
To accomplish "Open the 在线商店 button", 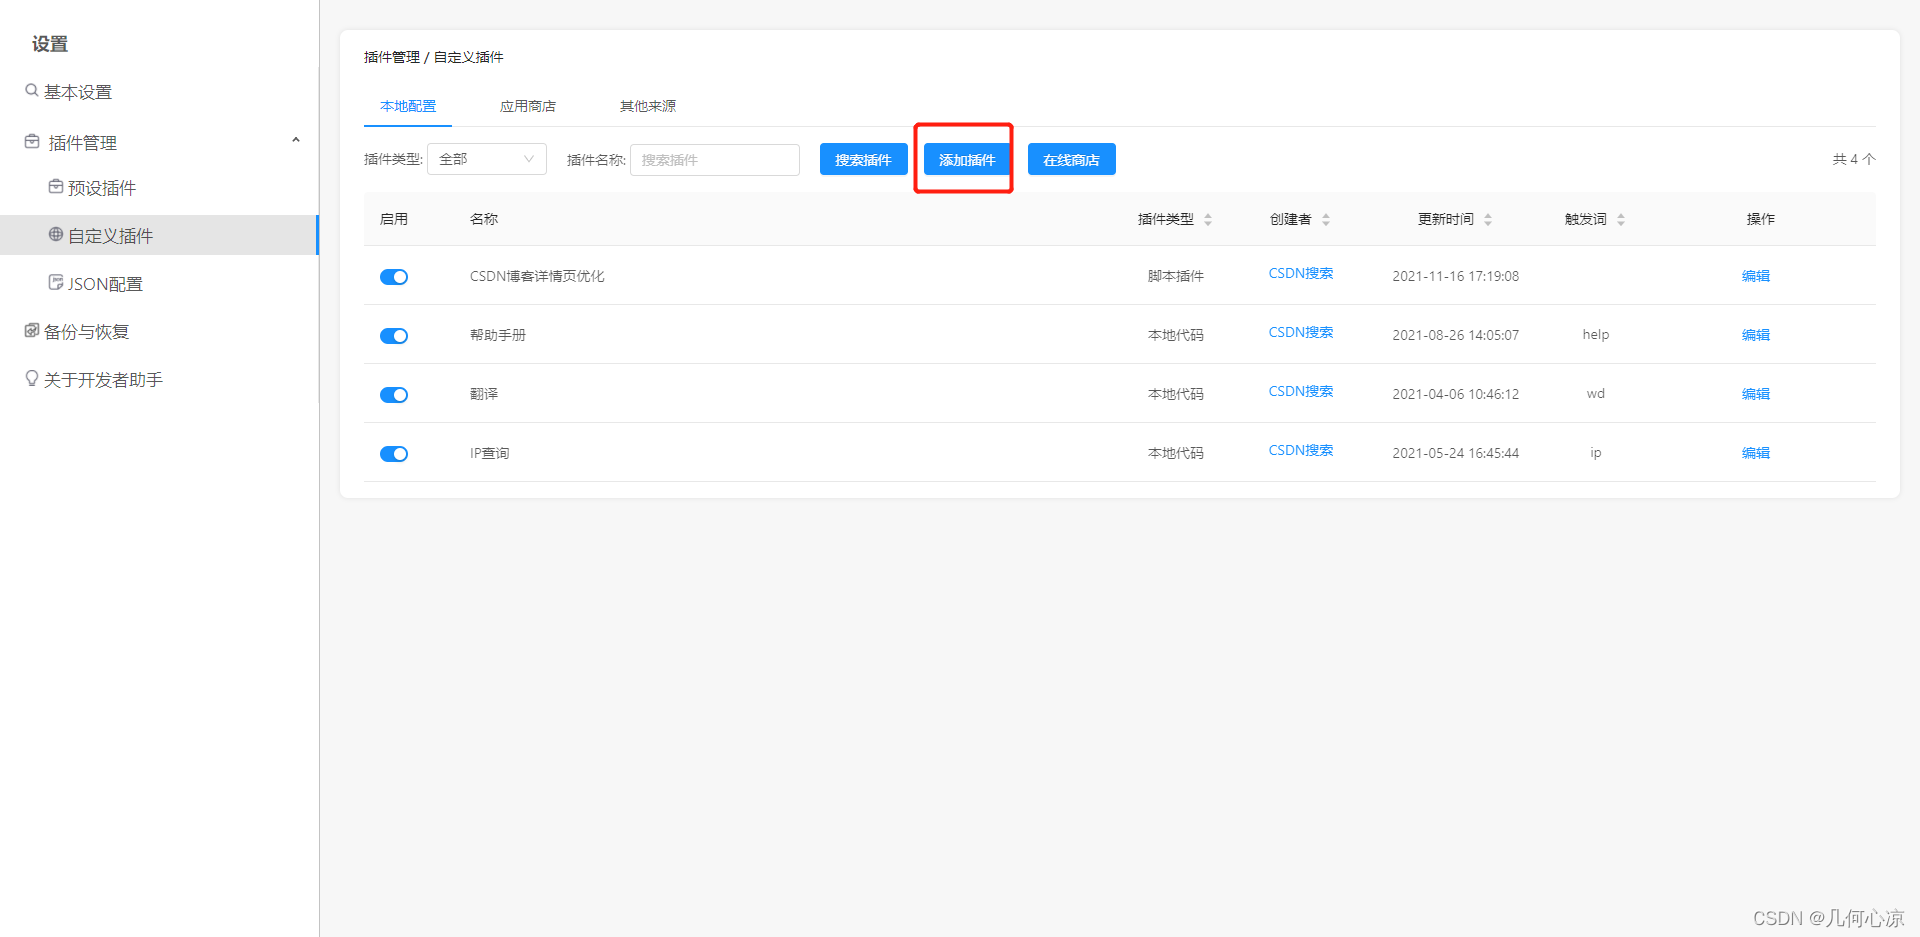I will coord(1072,159).
